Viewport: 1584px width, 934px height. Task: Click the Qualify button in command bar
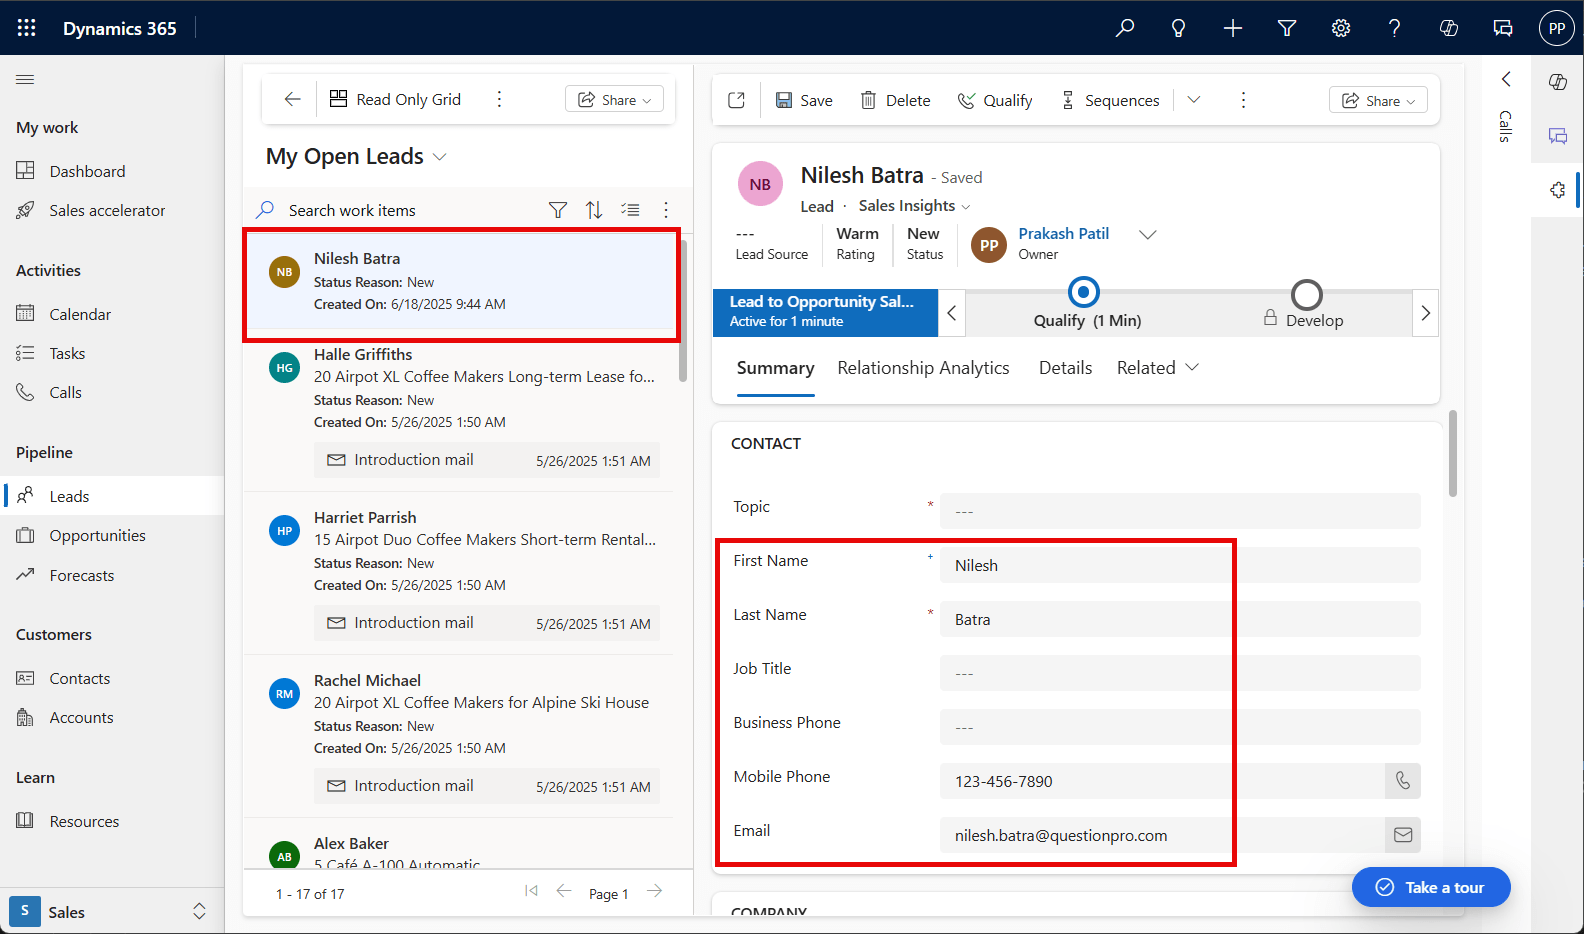[x=995, y=100]
